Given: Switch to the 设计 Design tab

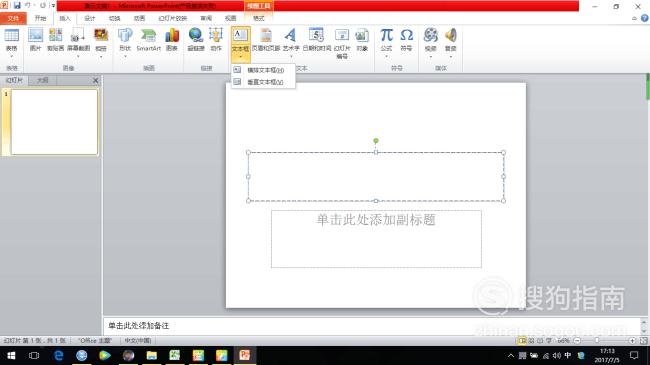Looking at the screenshot, I should click(90, 18).
